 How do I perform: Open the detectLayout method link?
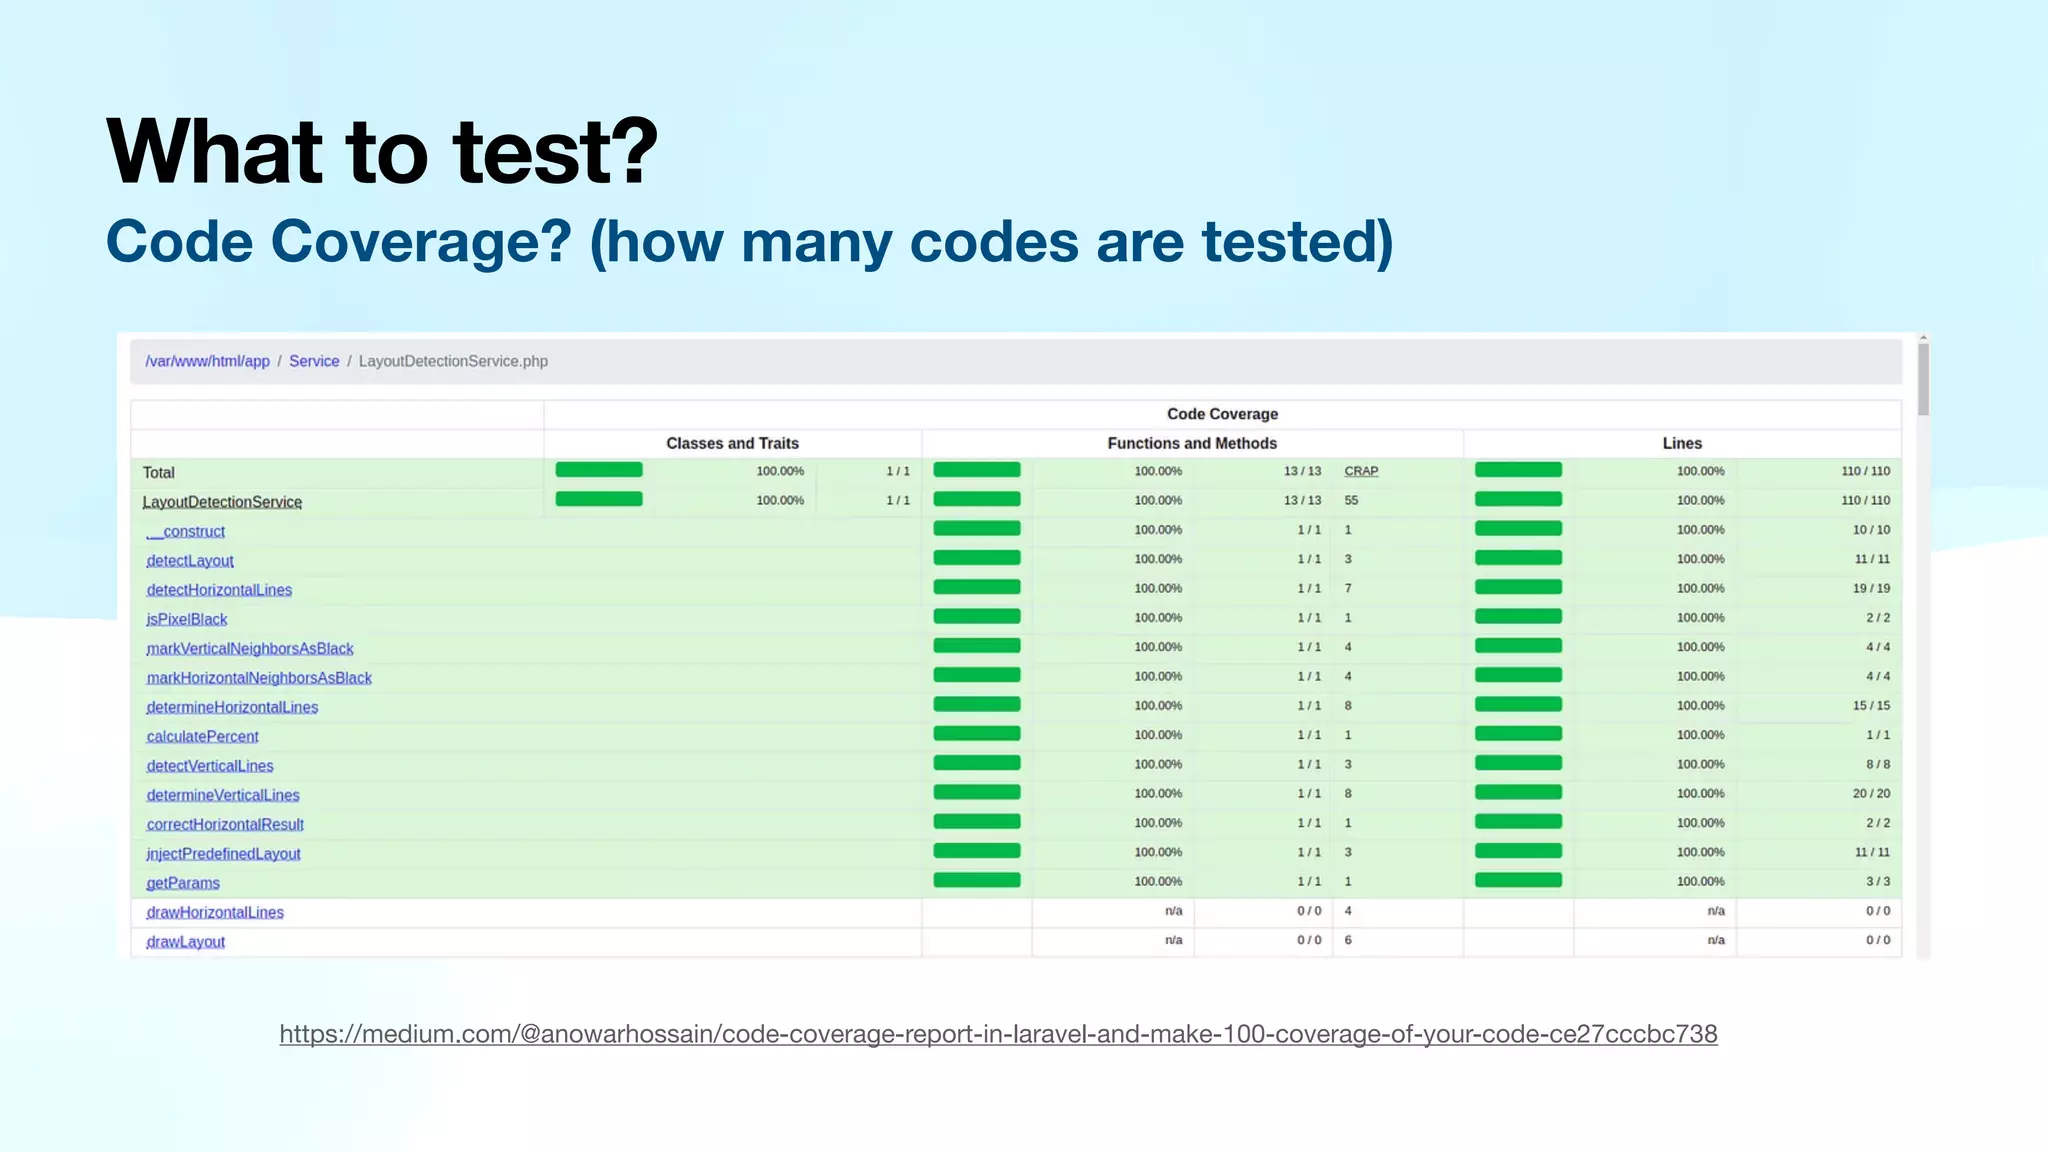point(190,561)
